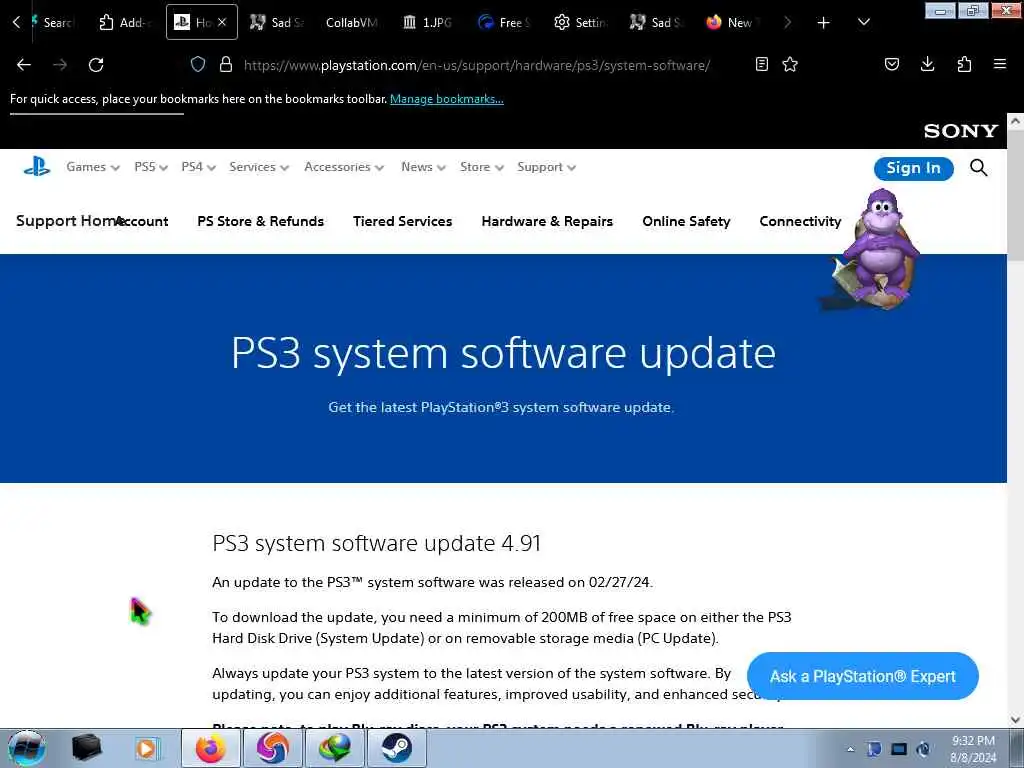Click the PlayStation logo icon
The width and height of the screenshot is (1024, 768).
tap(37, 167)
